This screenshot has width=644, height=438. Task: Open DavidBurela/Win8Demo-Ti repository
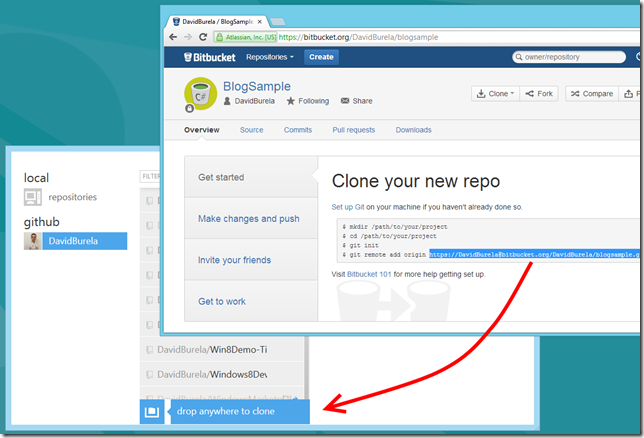click(x=221, y=350)
